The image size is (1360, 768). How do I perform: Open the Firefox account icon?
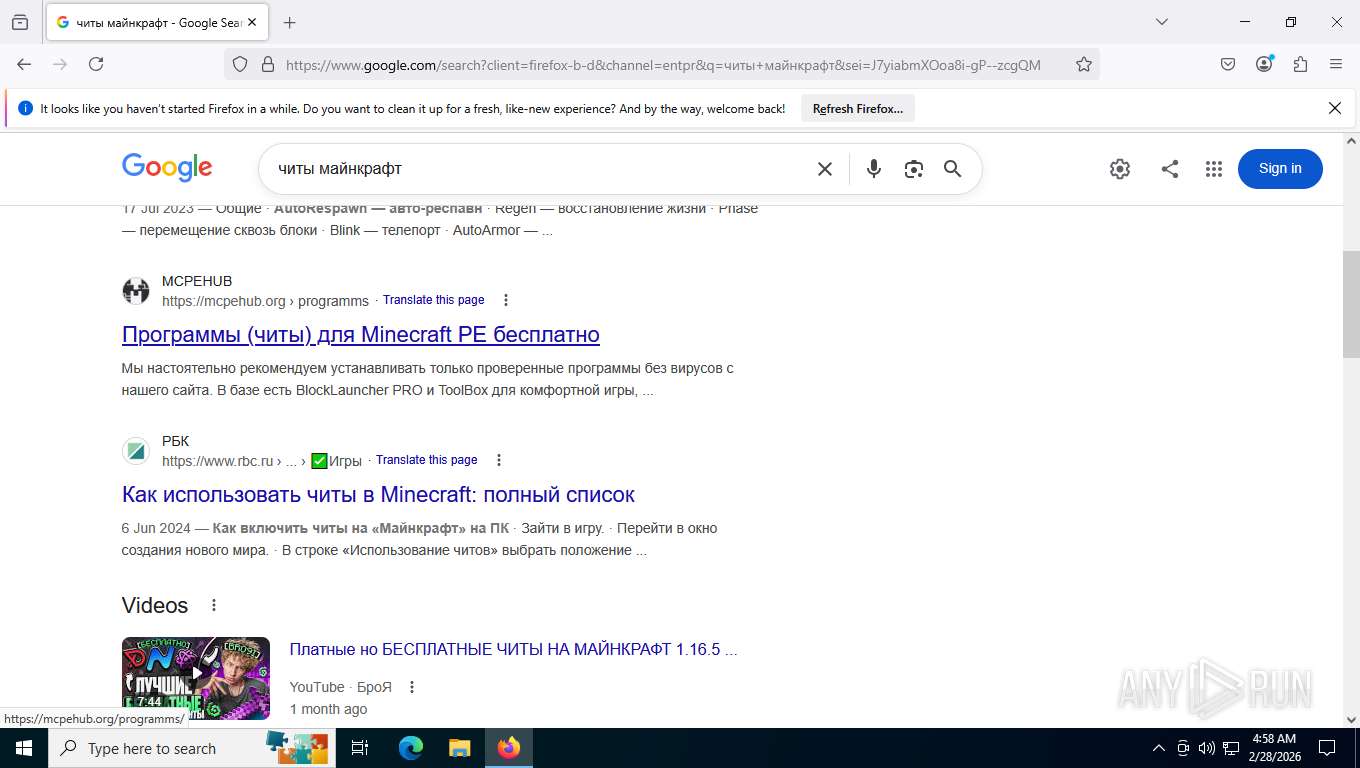(x=1264, y=64)
